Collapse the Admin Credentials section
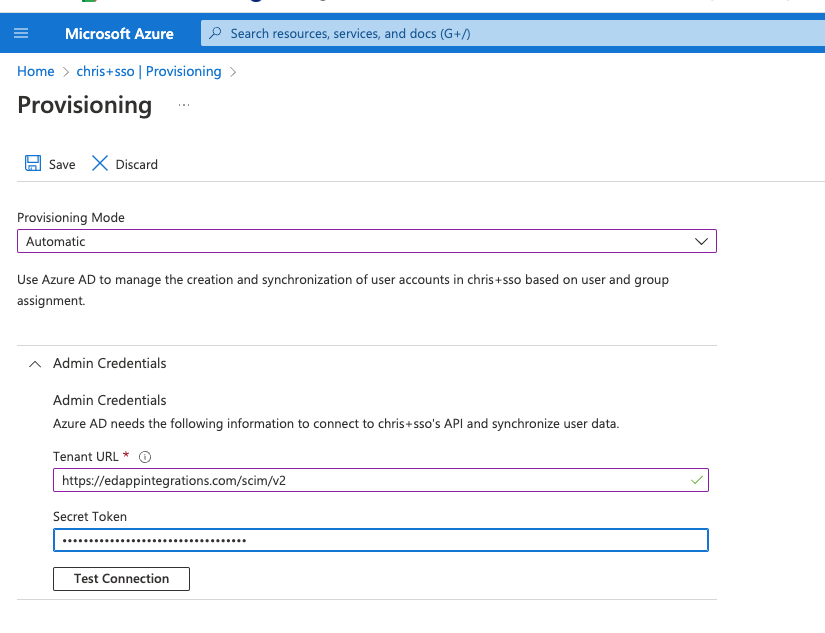 (x=33, y=363)
